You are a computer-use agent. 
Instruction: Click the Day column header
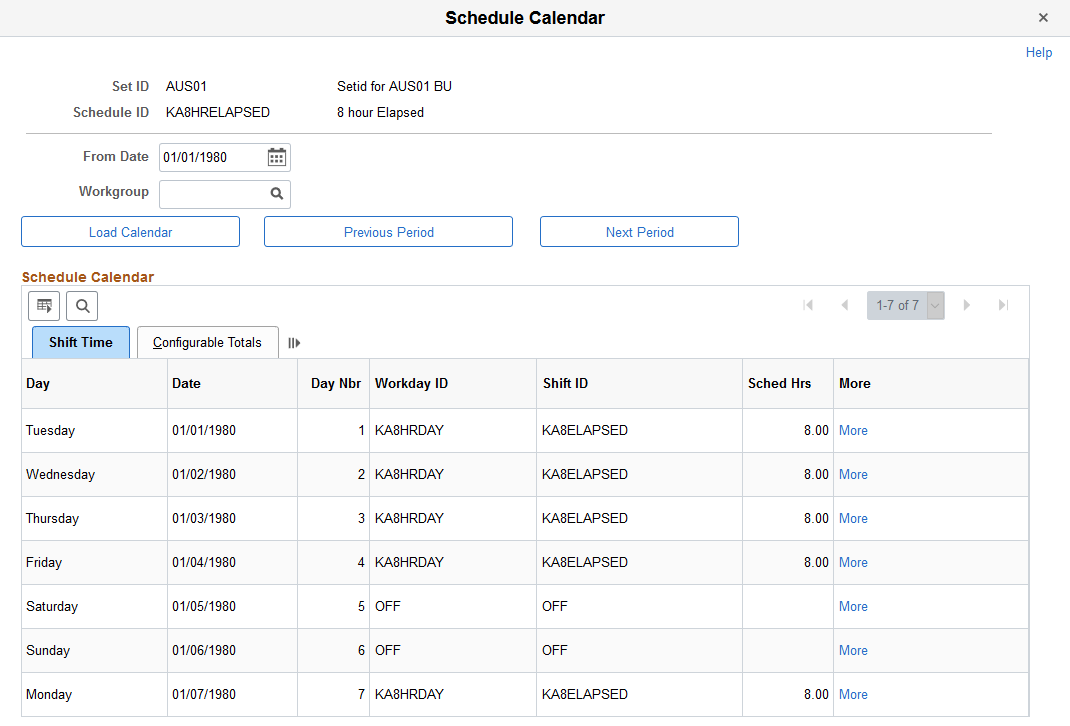[94, 383]
